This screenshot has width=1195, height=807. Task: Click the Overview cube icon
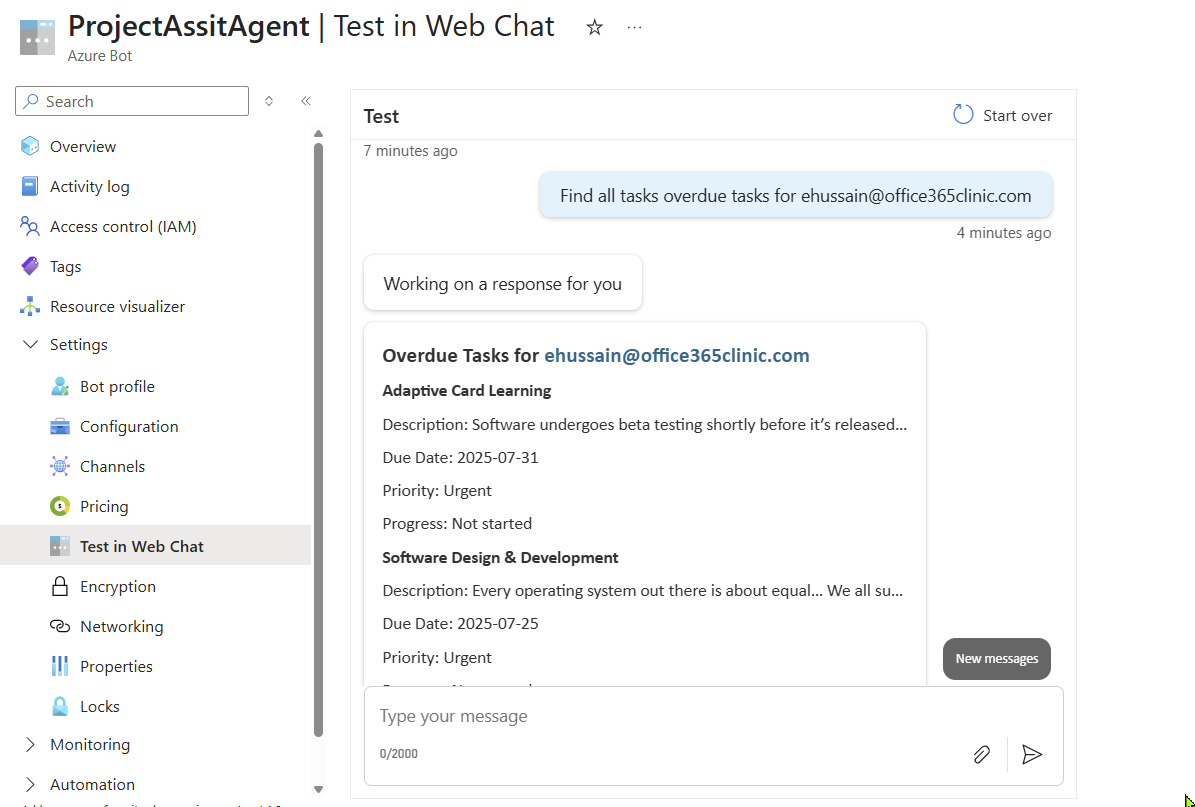30,146
